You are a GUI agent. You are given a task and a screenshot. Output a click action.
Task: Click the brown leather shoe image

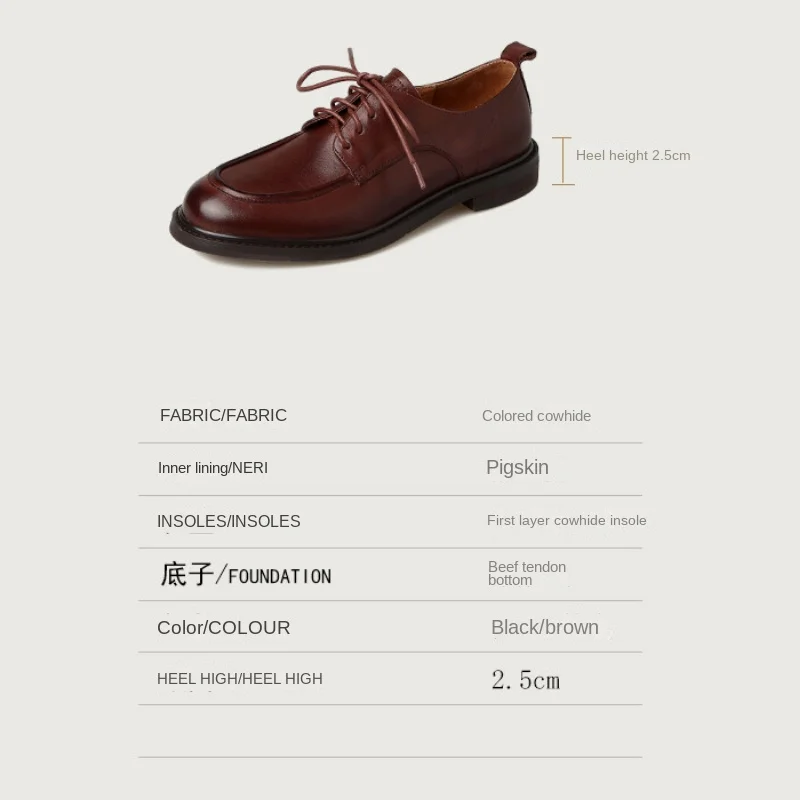pos(354,153)
